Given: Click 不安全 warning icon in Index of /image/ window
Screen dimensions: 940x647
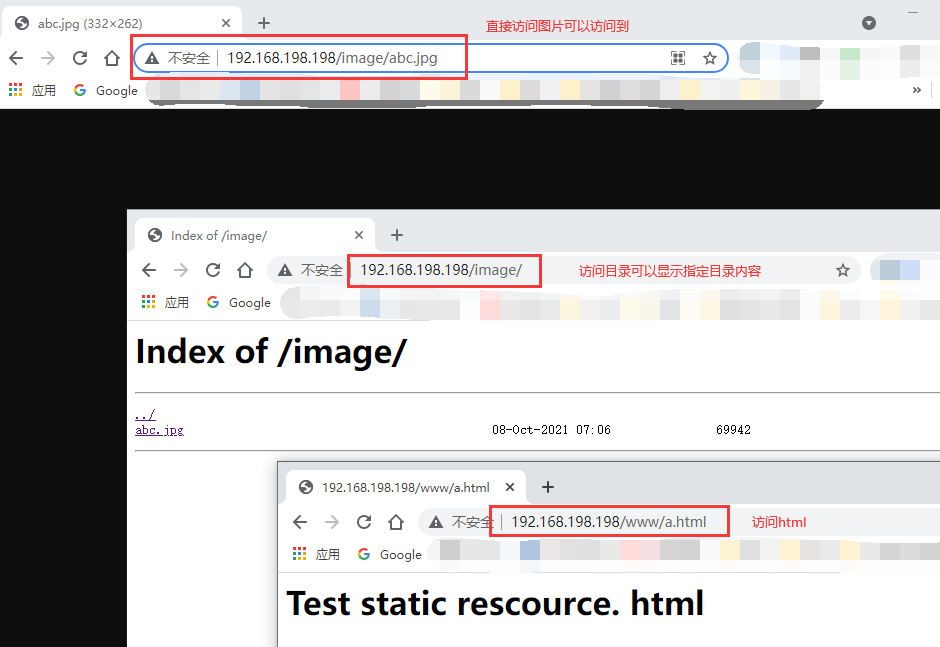Looking at the screenshot, I should 285,270.
